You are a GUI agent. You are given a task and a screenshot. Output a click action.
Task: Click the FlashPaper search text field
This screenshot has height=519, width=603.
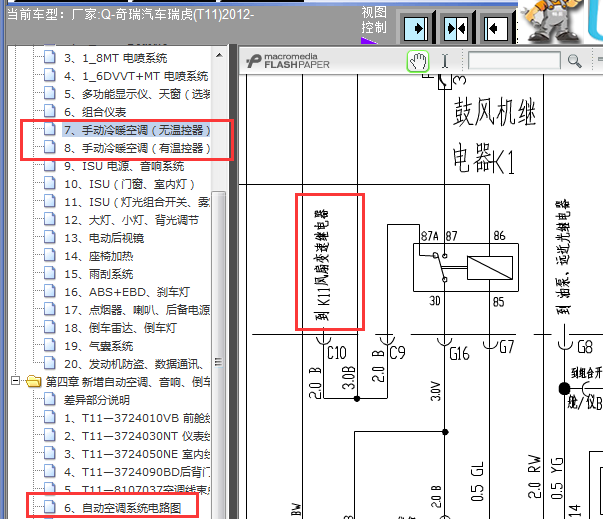[514, 61]
